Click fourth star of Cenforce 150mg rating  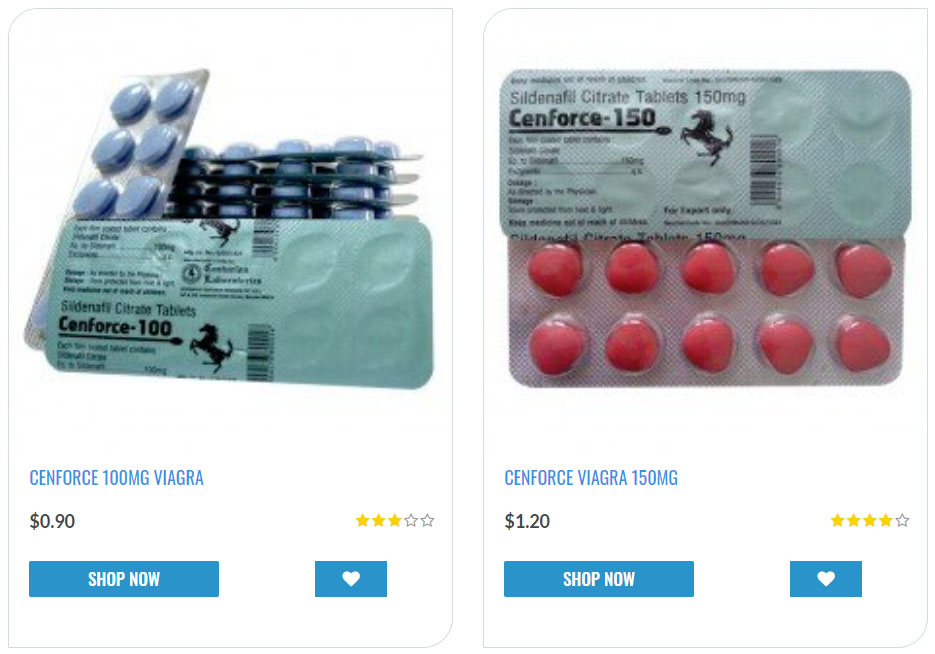886,520
